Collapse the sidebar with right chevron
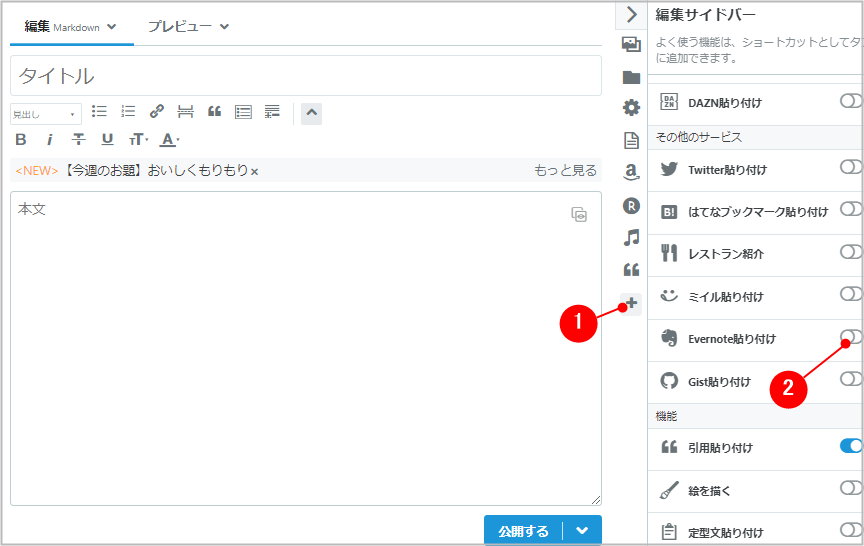Image resolution: width=864 pixels, height=546 pixels. (x=631, y=14)
